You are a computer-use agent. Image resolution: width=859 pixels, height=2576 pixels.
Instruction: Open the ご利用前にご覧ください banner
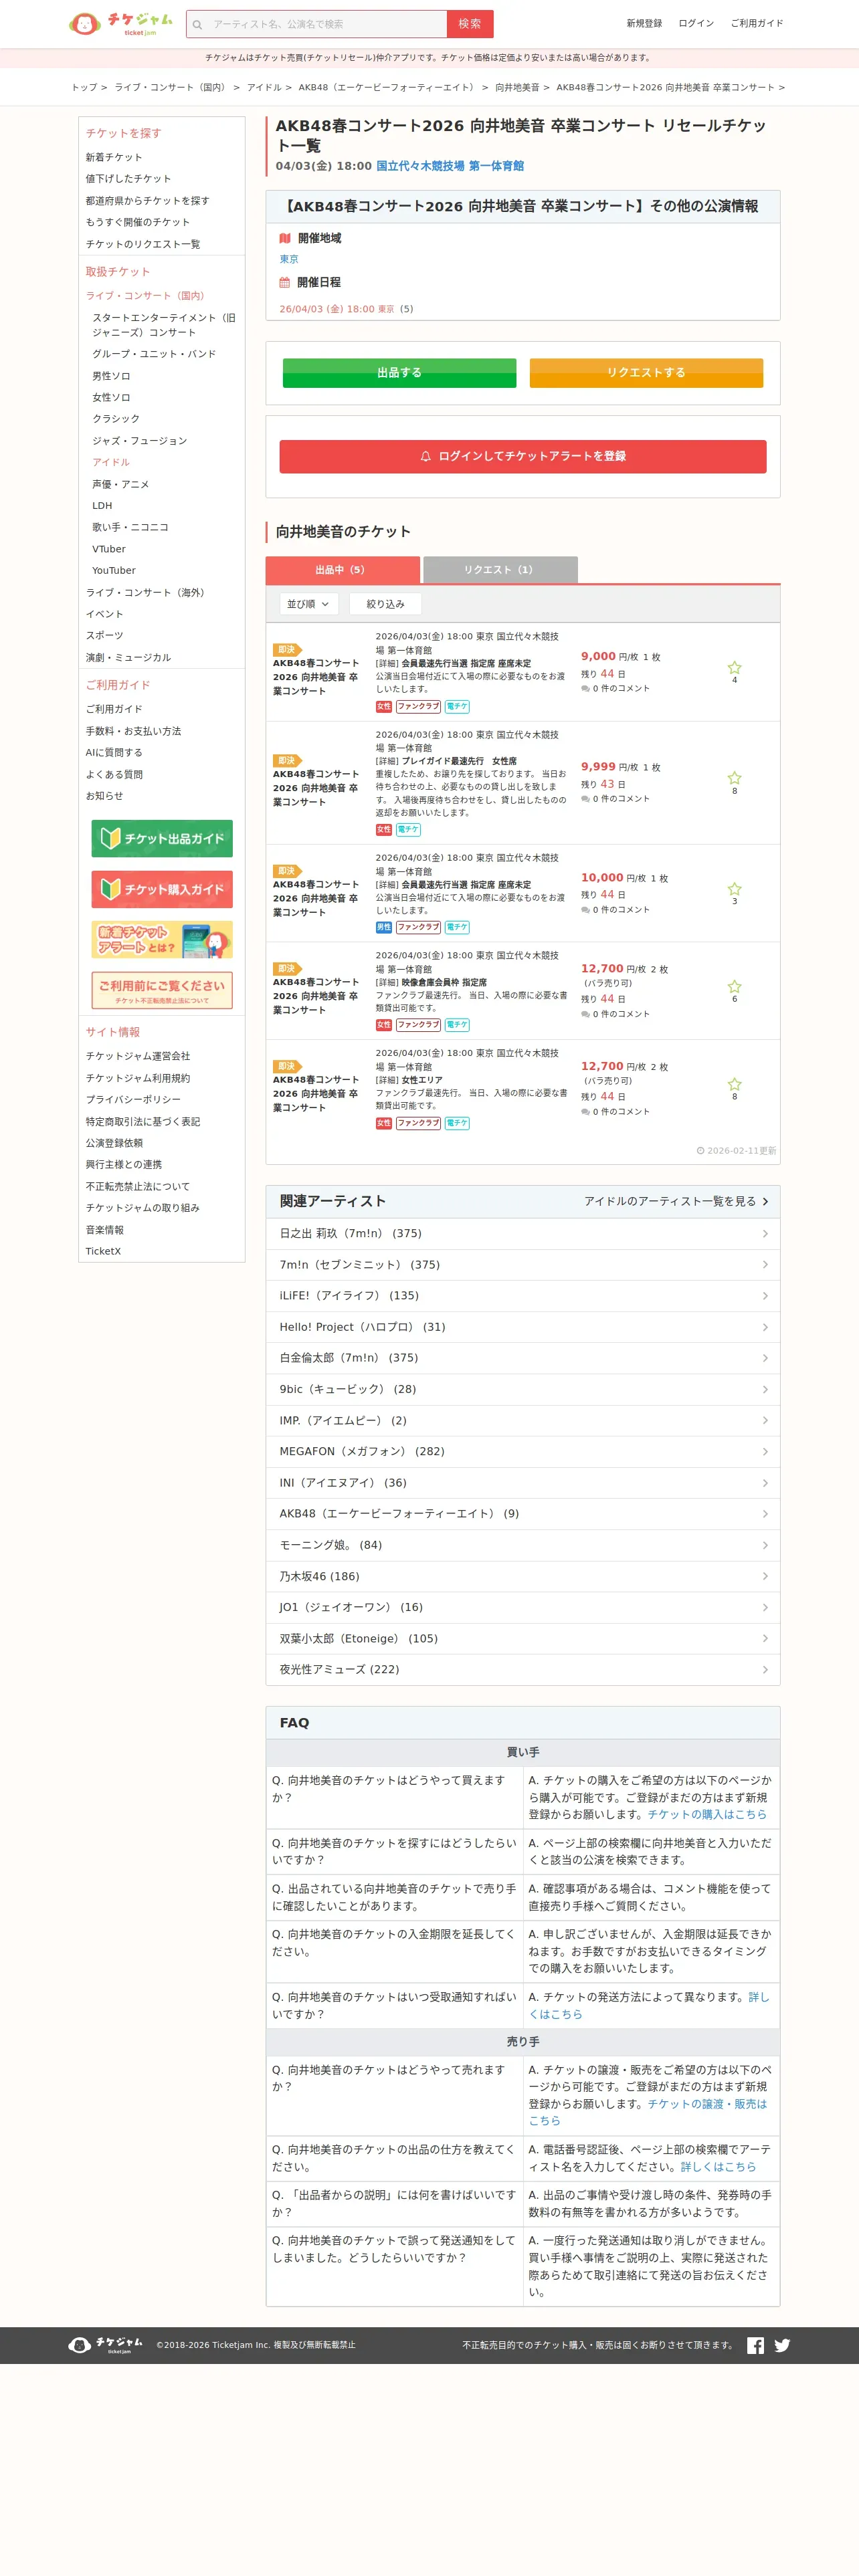162,990
